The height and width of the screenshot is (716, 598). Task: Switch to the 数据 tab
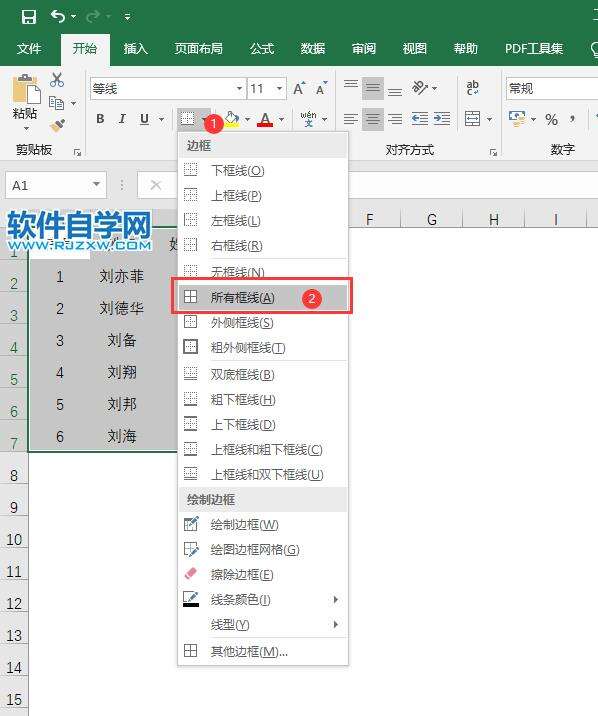pos(313,49)
